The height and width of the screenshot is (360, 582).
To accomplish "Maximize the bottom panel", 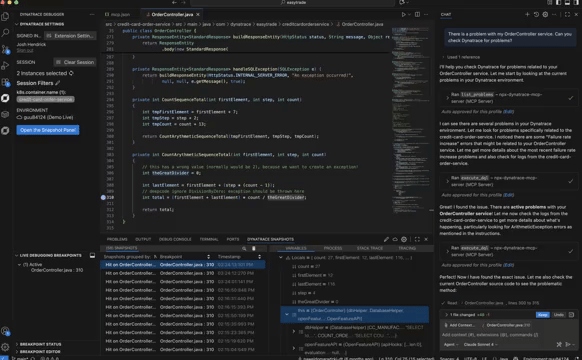I will [x=417, y=239].
